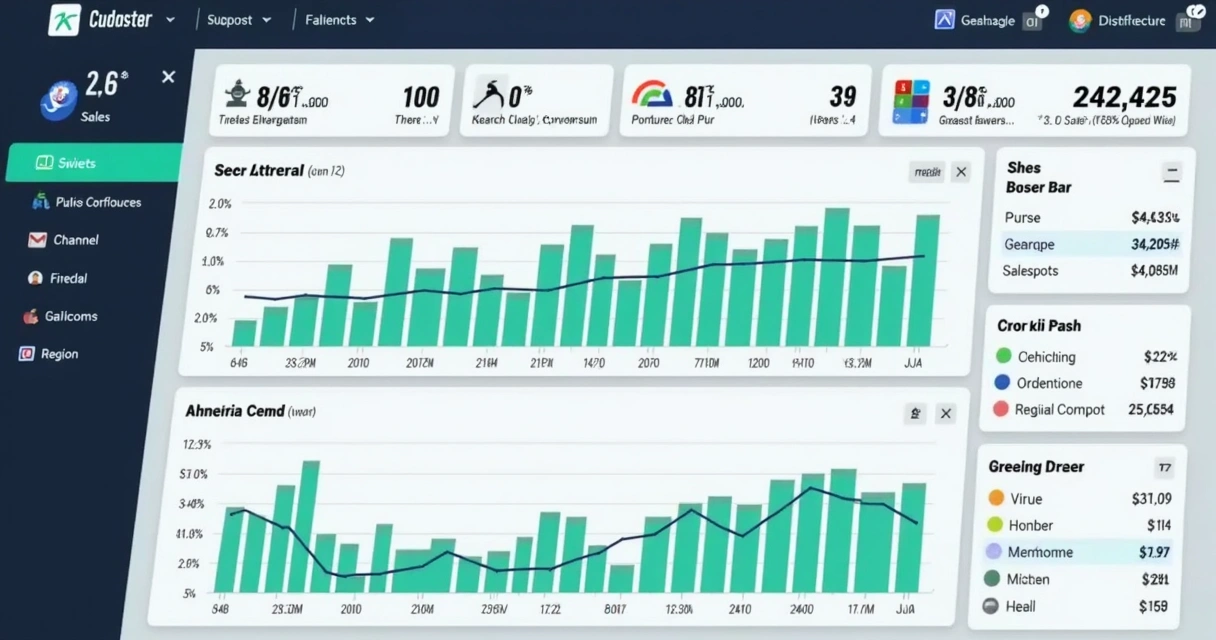Click the rainbow gauge icon in Porturec card
The width and height of the screenshot is (1216, 640).
(x=652, y=95)
